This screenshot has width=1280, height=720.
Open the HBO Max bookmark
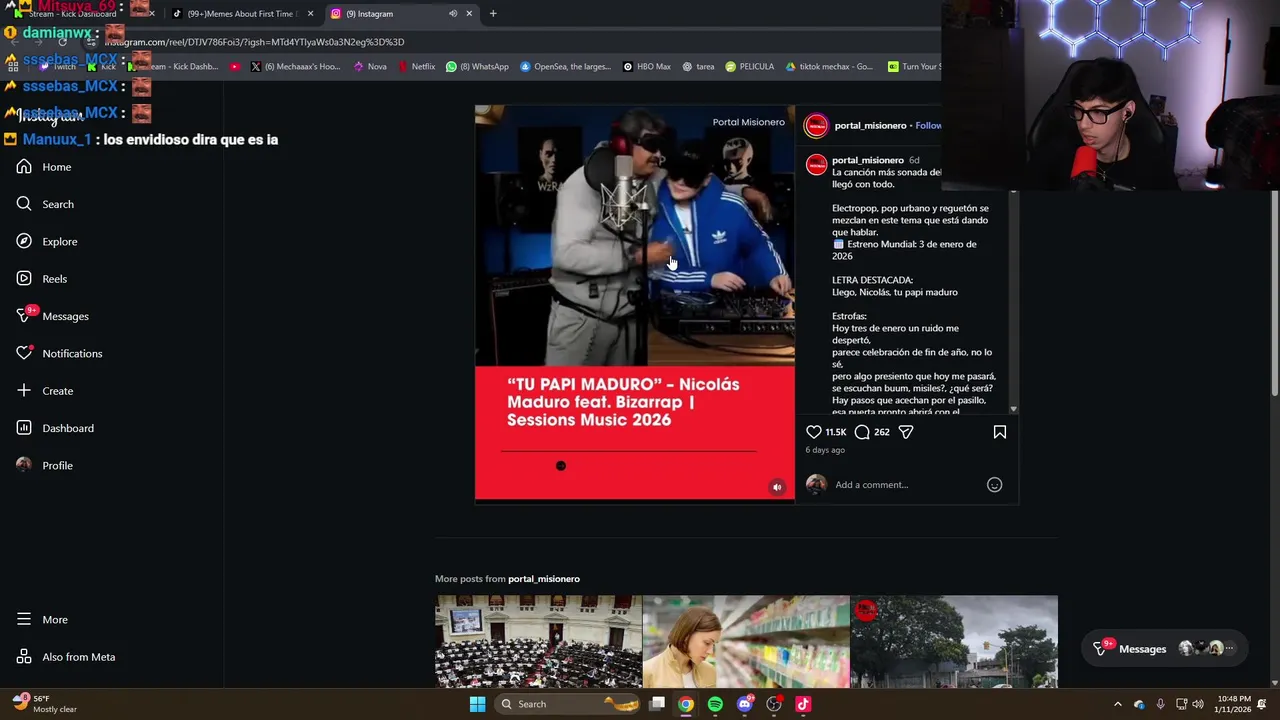tap(647, 67)
